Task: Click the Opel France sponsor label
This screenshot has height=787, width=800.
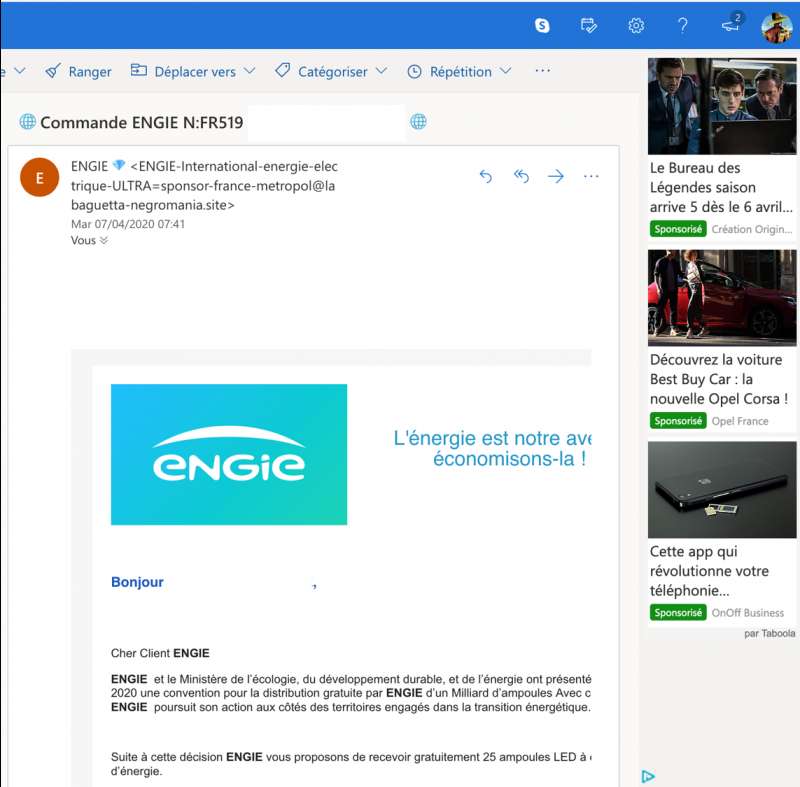Action: (740, 421)
